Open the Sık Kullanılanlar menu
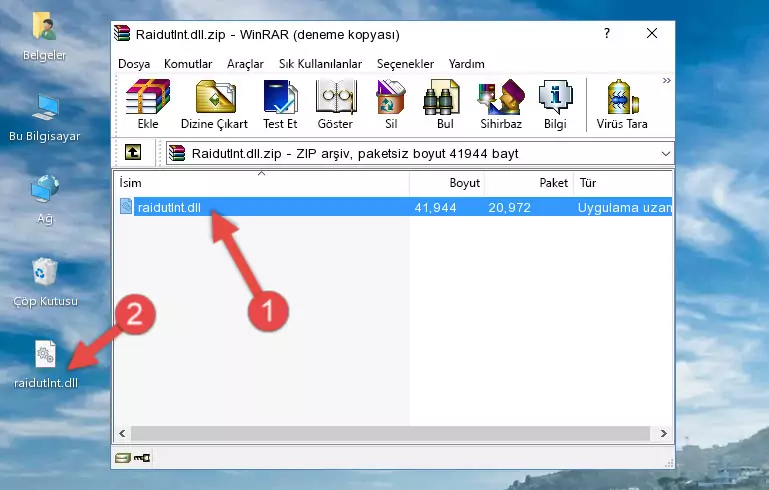This screenshot has width=769, height=490. point(320,64)
